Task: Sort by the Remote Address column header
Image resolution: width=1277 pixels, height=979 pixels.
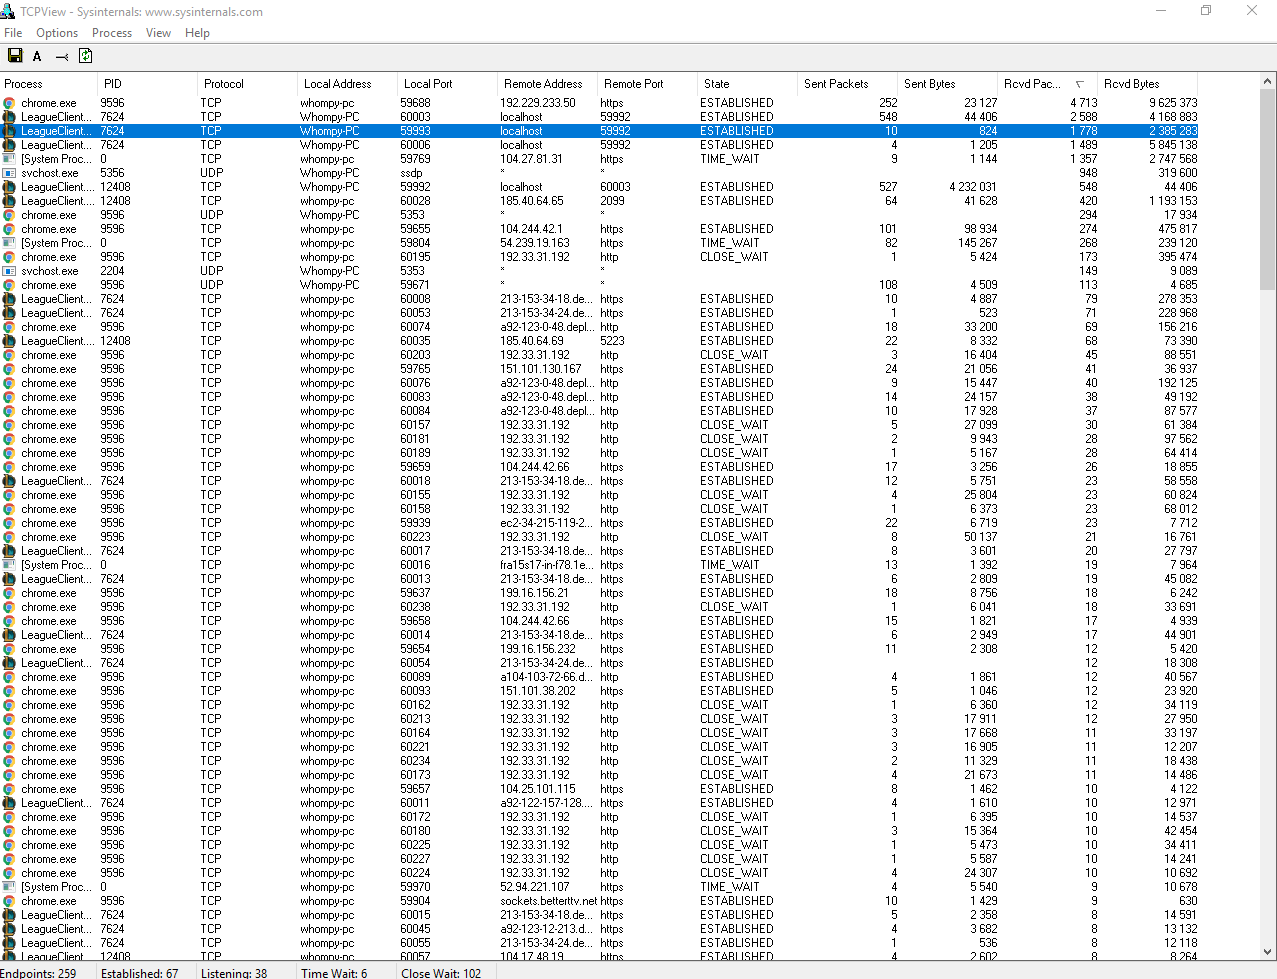Action: click(x=548, y=84)
